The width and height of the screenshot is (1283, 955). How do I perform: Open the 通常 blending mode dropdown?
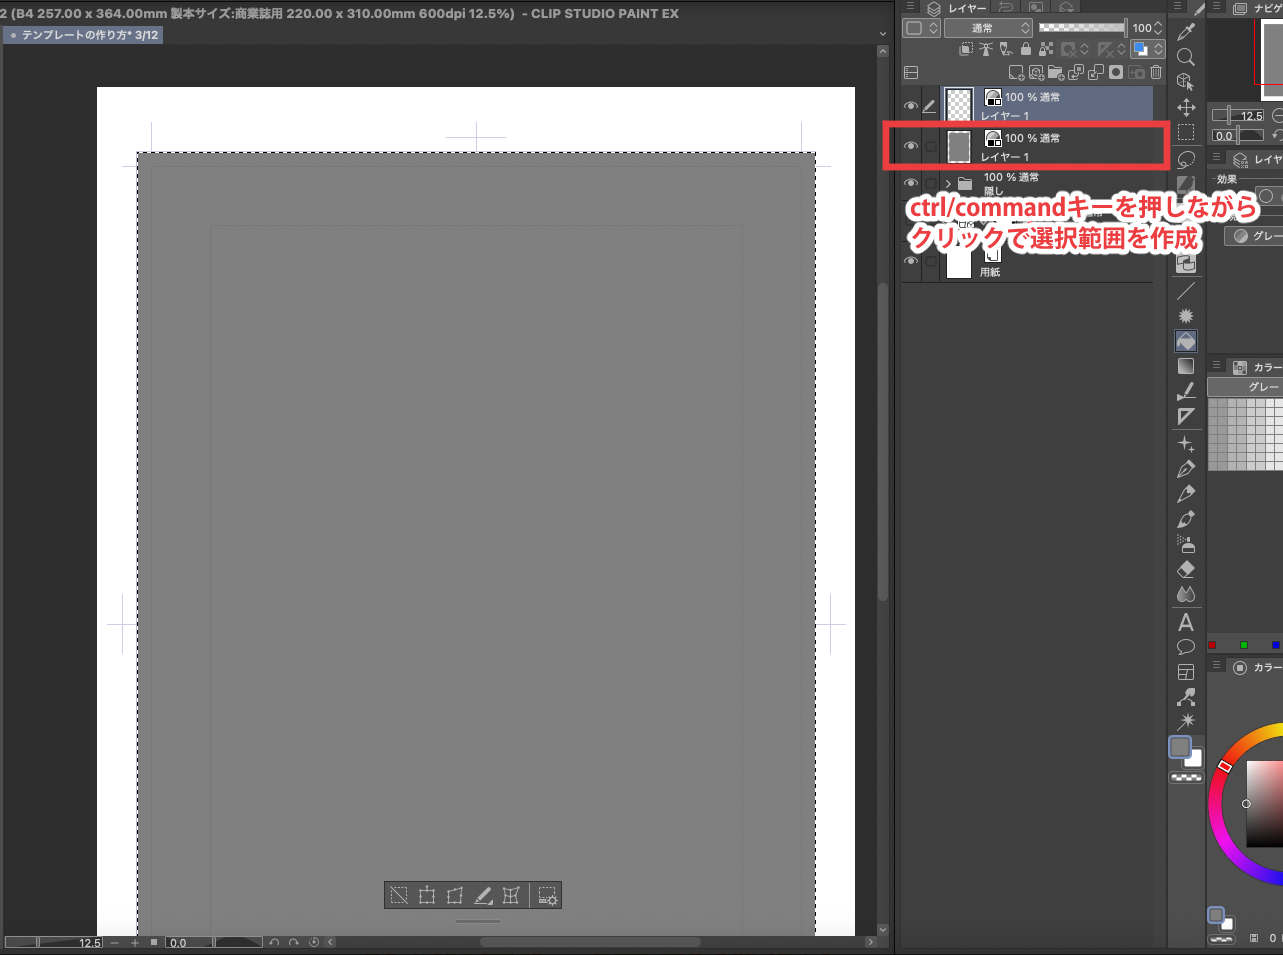987,28
